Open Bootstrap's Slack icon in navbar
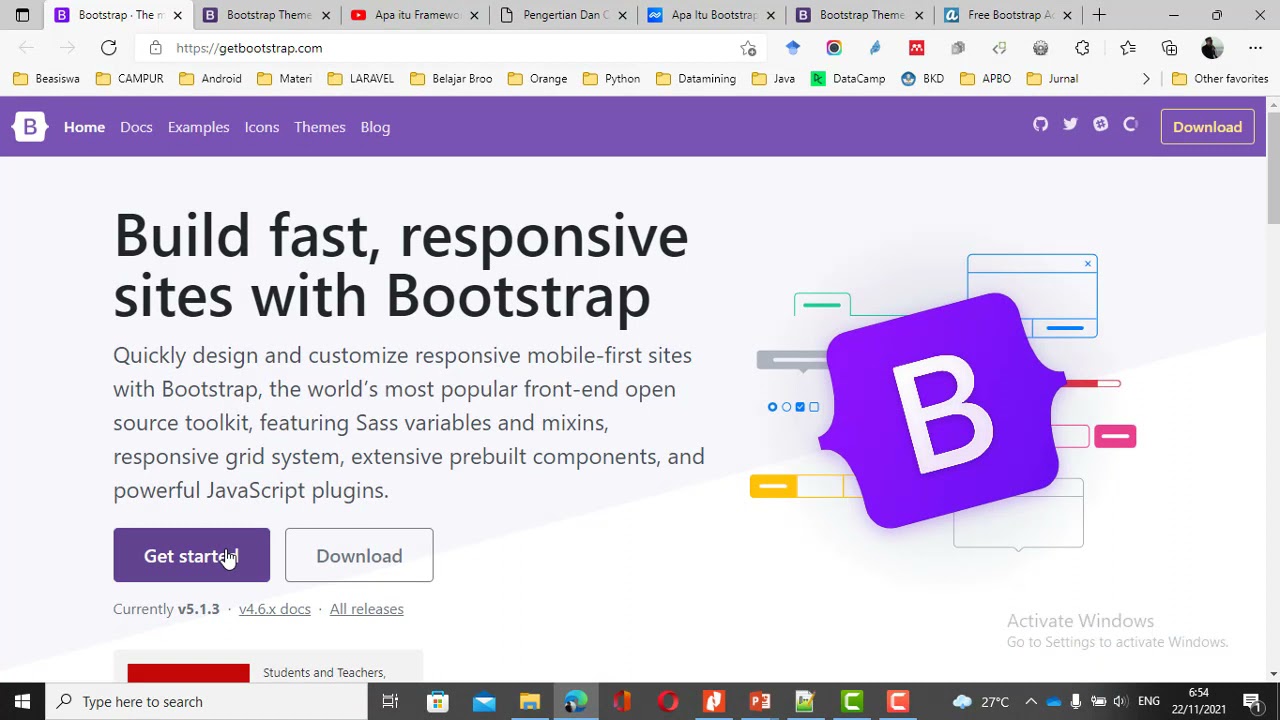Screen dimensions: 1280x720 pos(1101,125)
